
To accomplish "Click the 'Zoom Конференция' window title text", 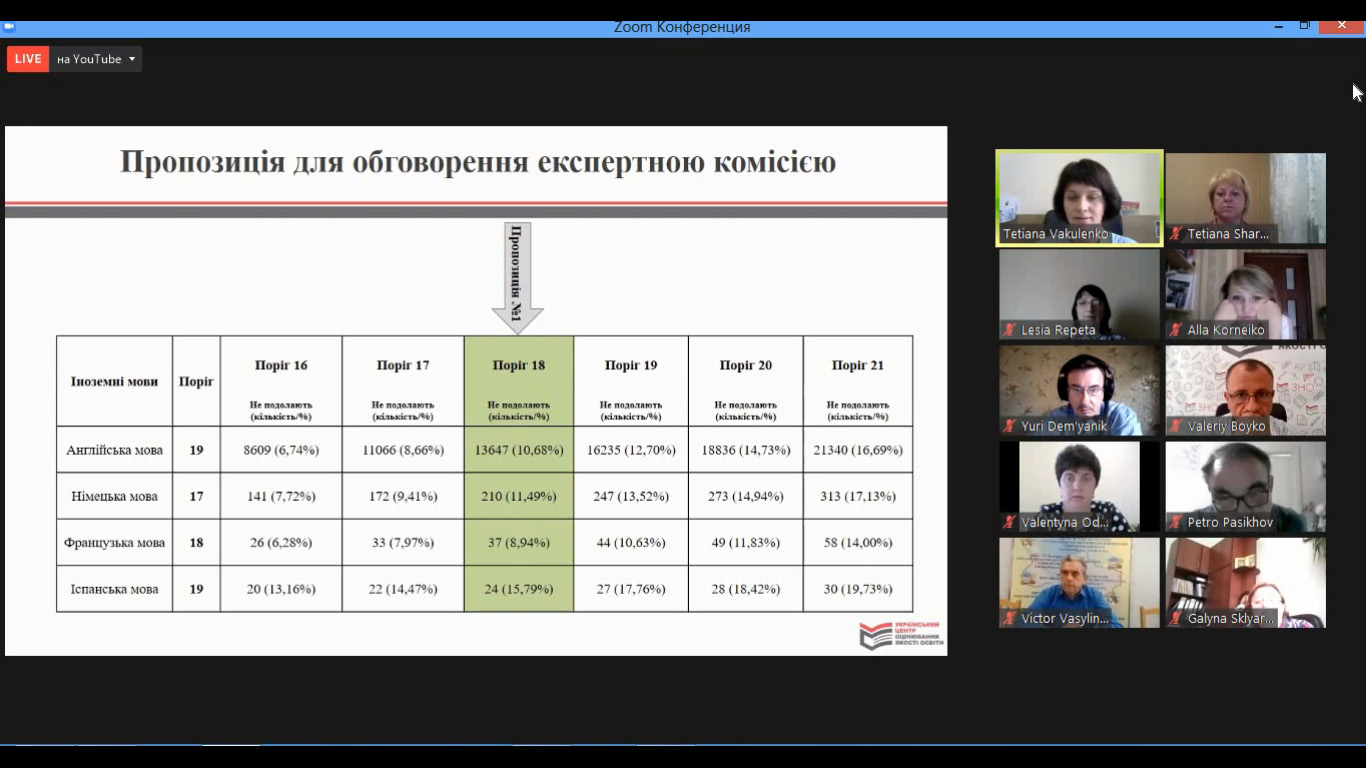I will tap(682, 27).
